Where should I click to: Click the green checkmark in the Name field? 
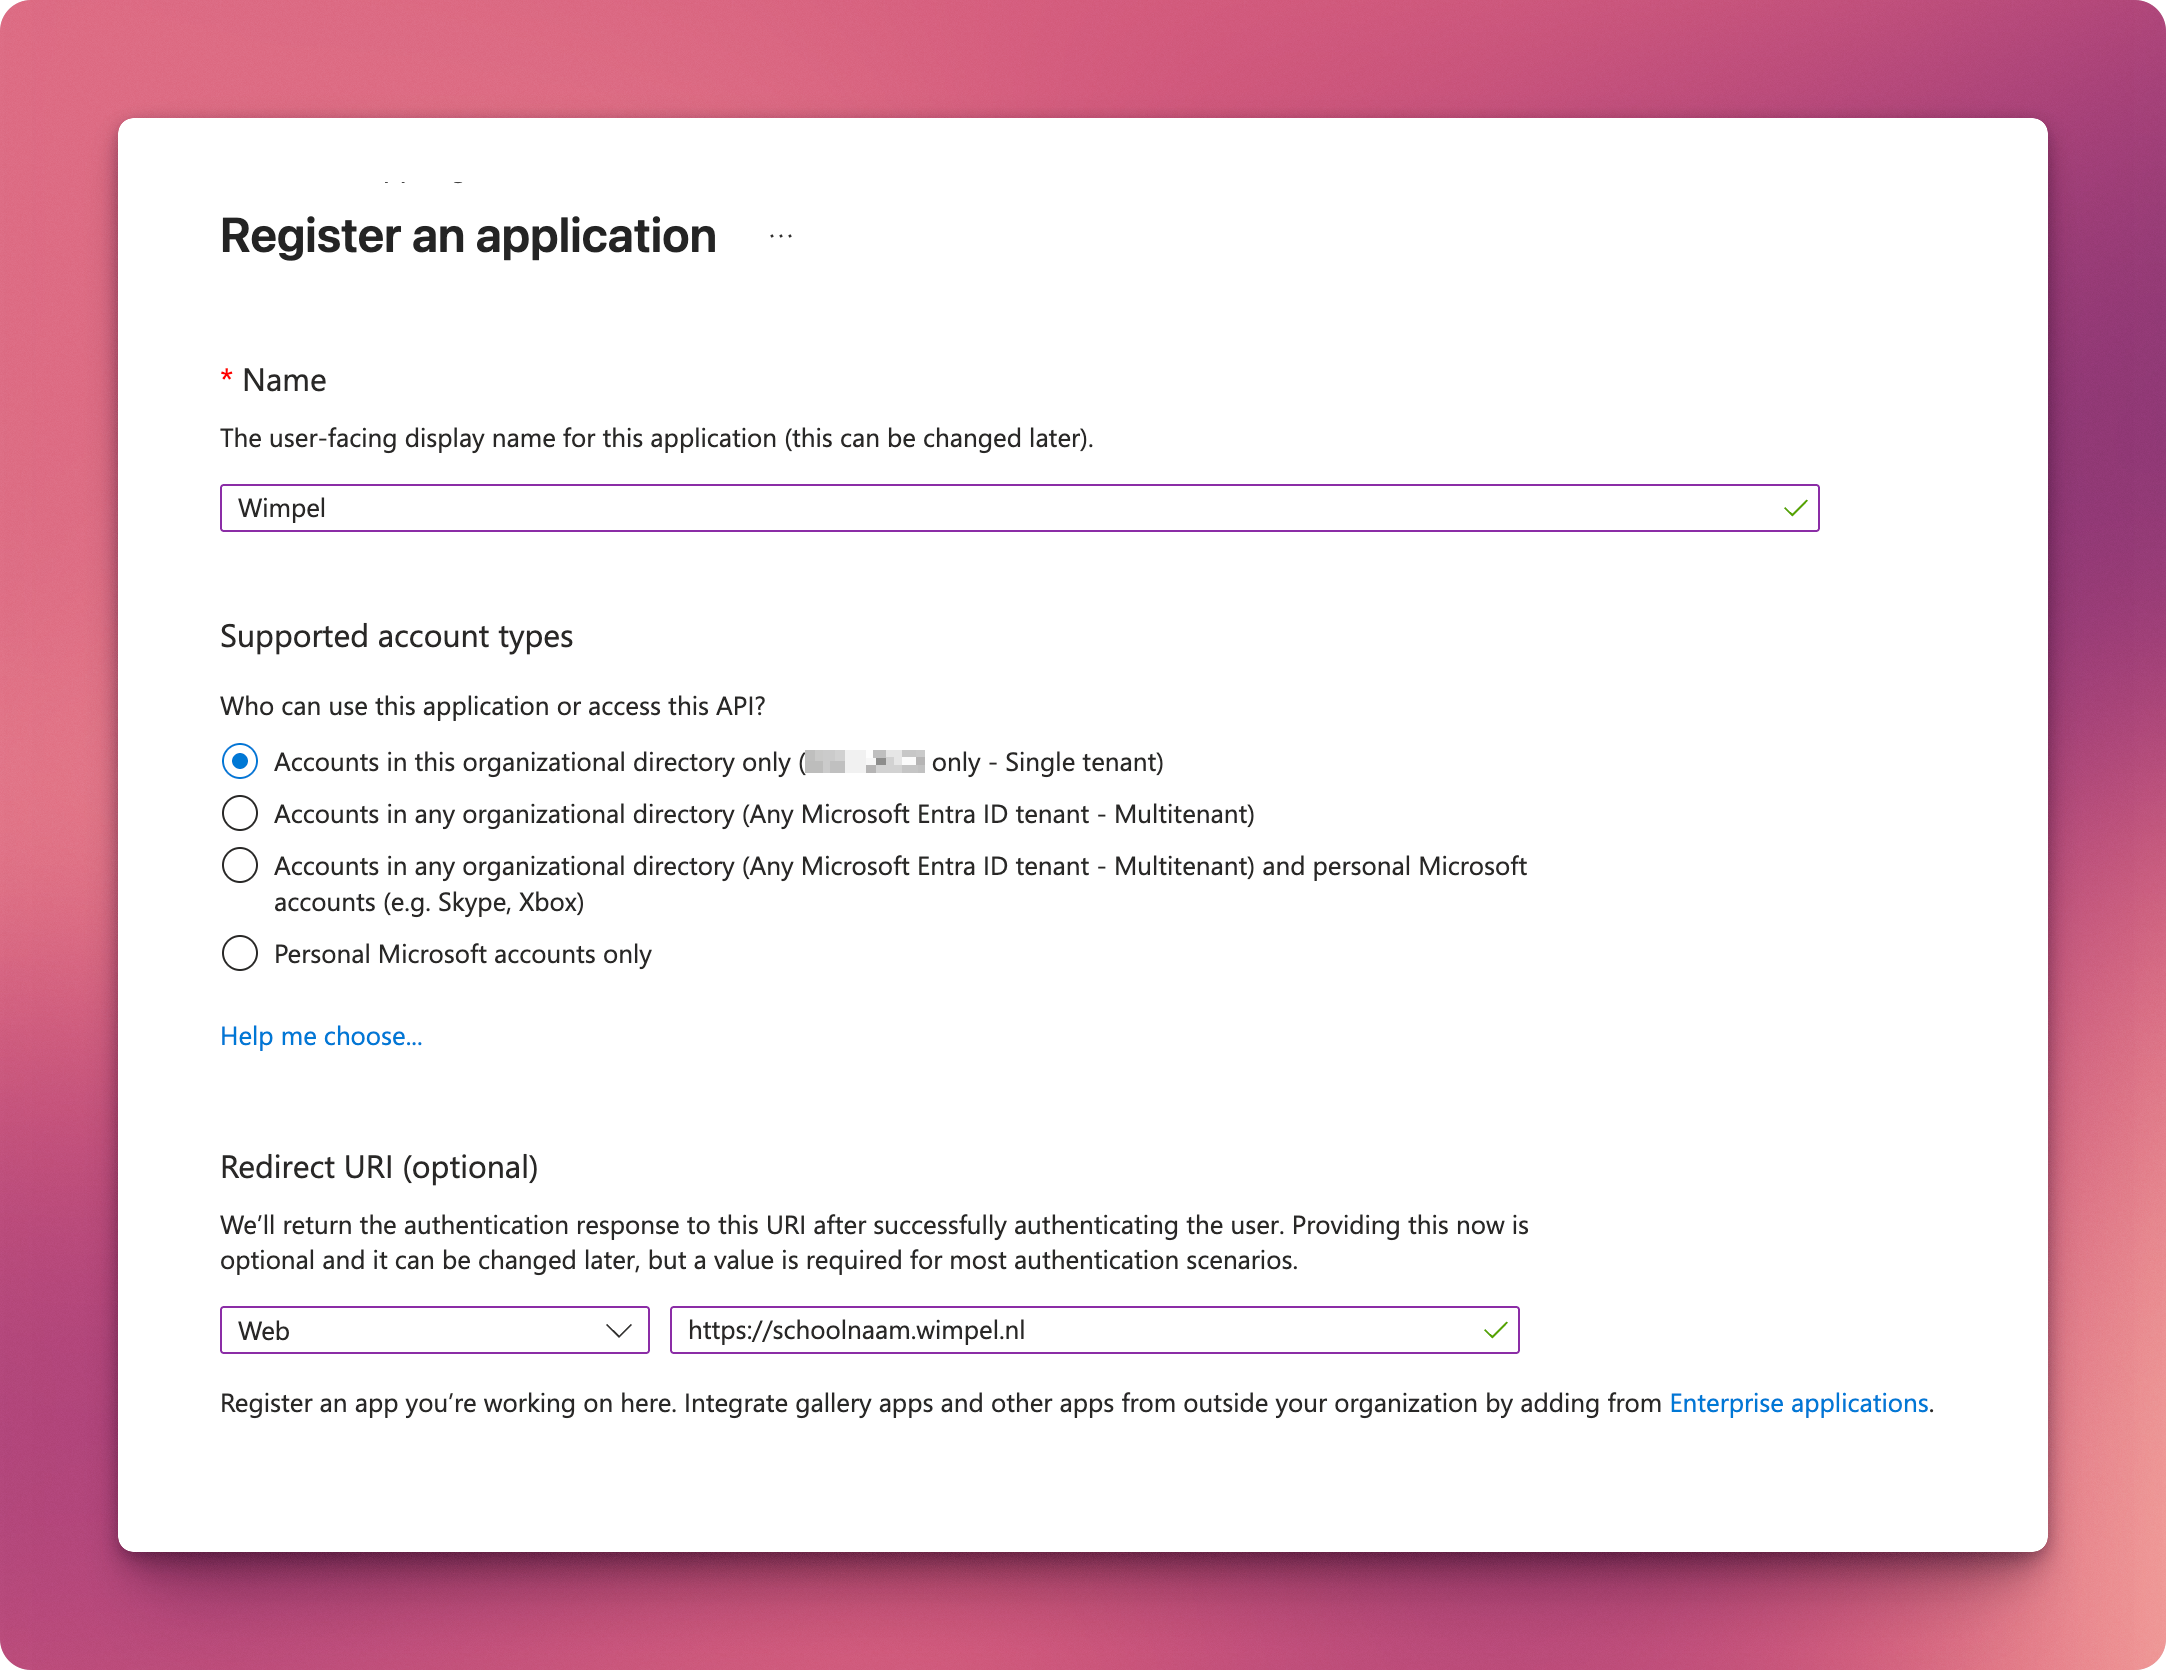click(x=1795, y=508)
